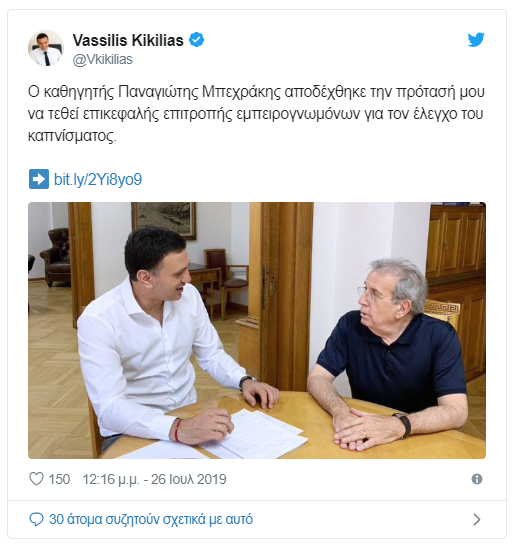Image resolution: width=513 pixels, height=546 pixels.
Task: Click the 12:16 μ.μ. - 26 Ιουλ 2019 timestamp
Action: [x=154, y=479]
